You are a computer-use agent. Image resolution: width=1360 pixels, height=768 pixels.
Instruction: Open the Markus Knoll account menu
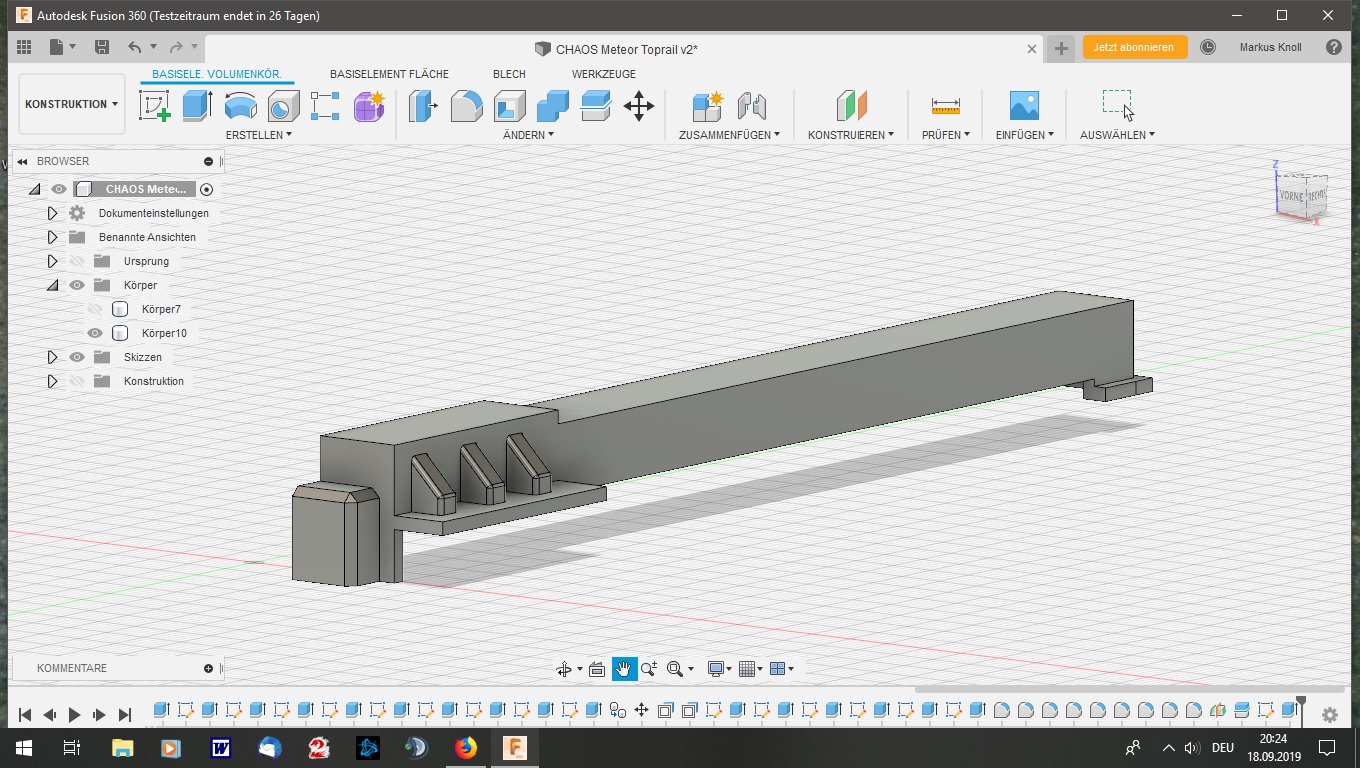click(x=1270, y=47)
